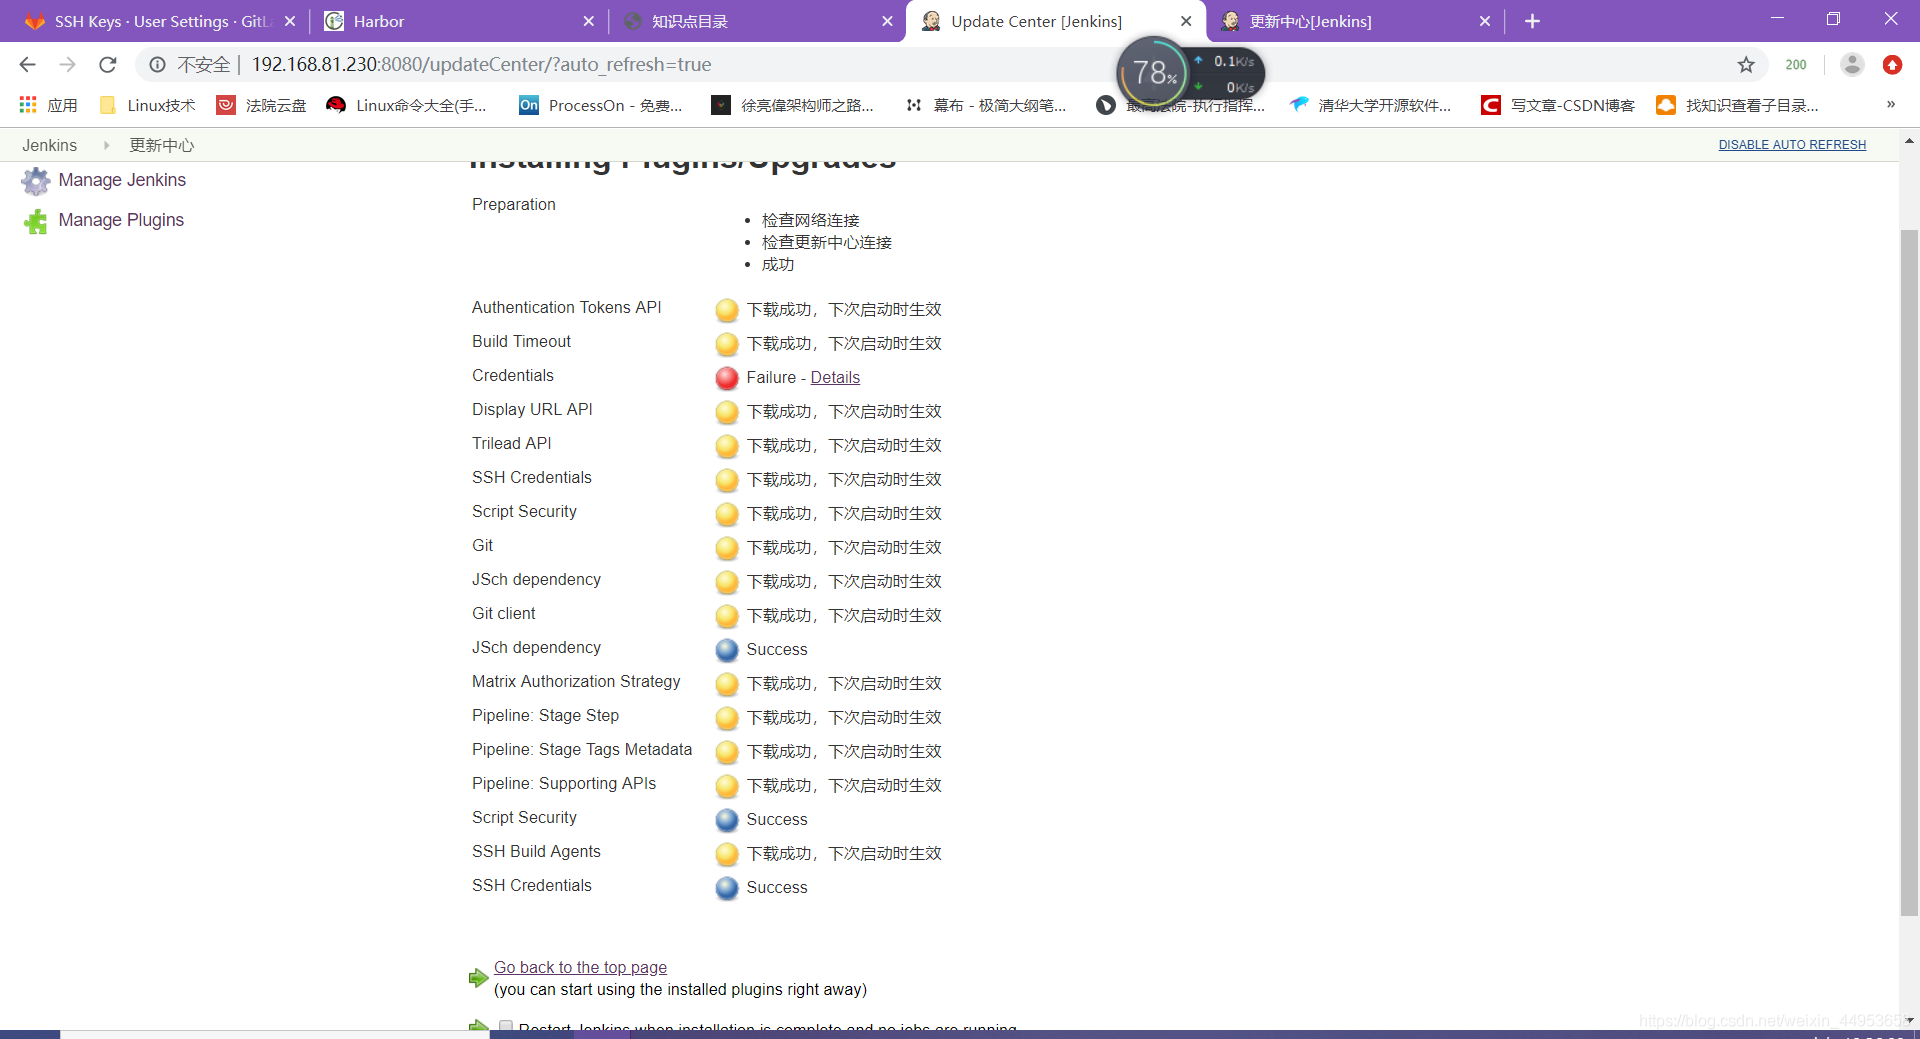
Task: Click the green arrow beside Go back link
Action: [479, 978]
